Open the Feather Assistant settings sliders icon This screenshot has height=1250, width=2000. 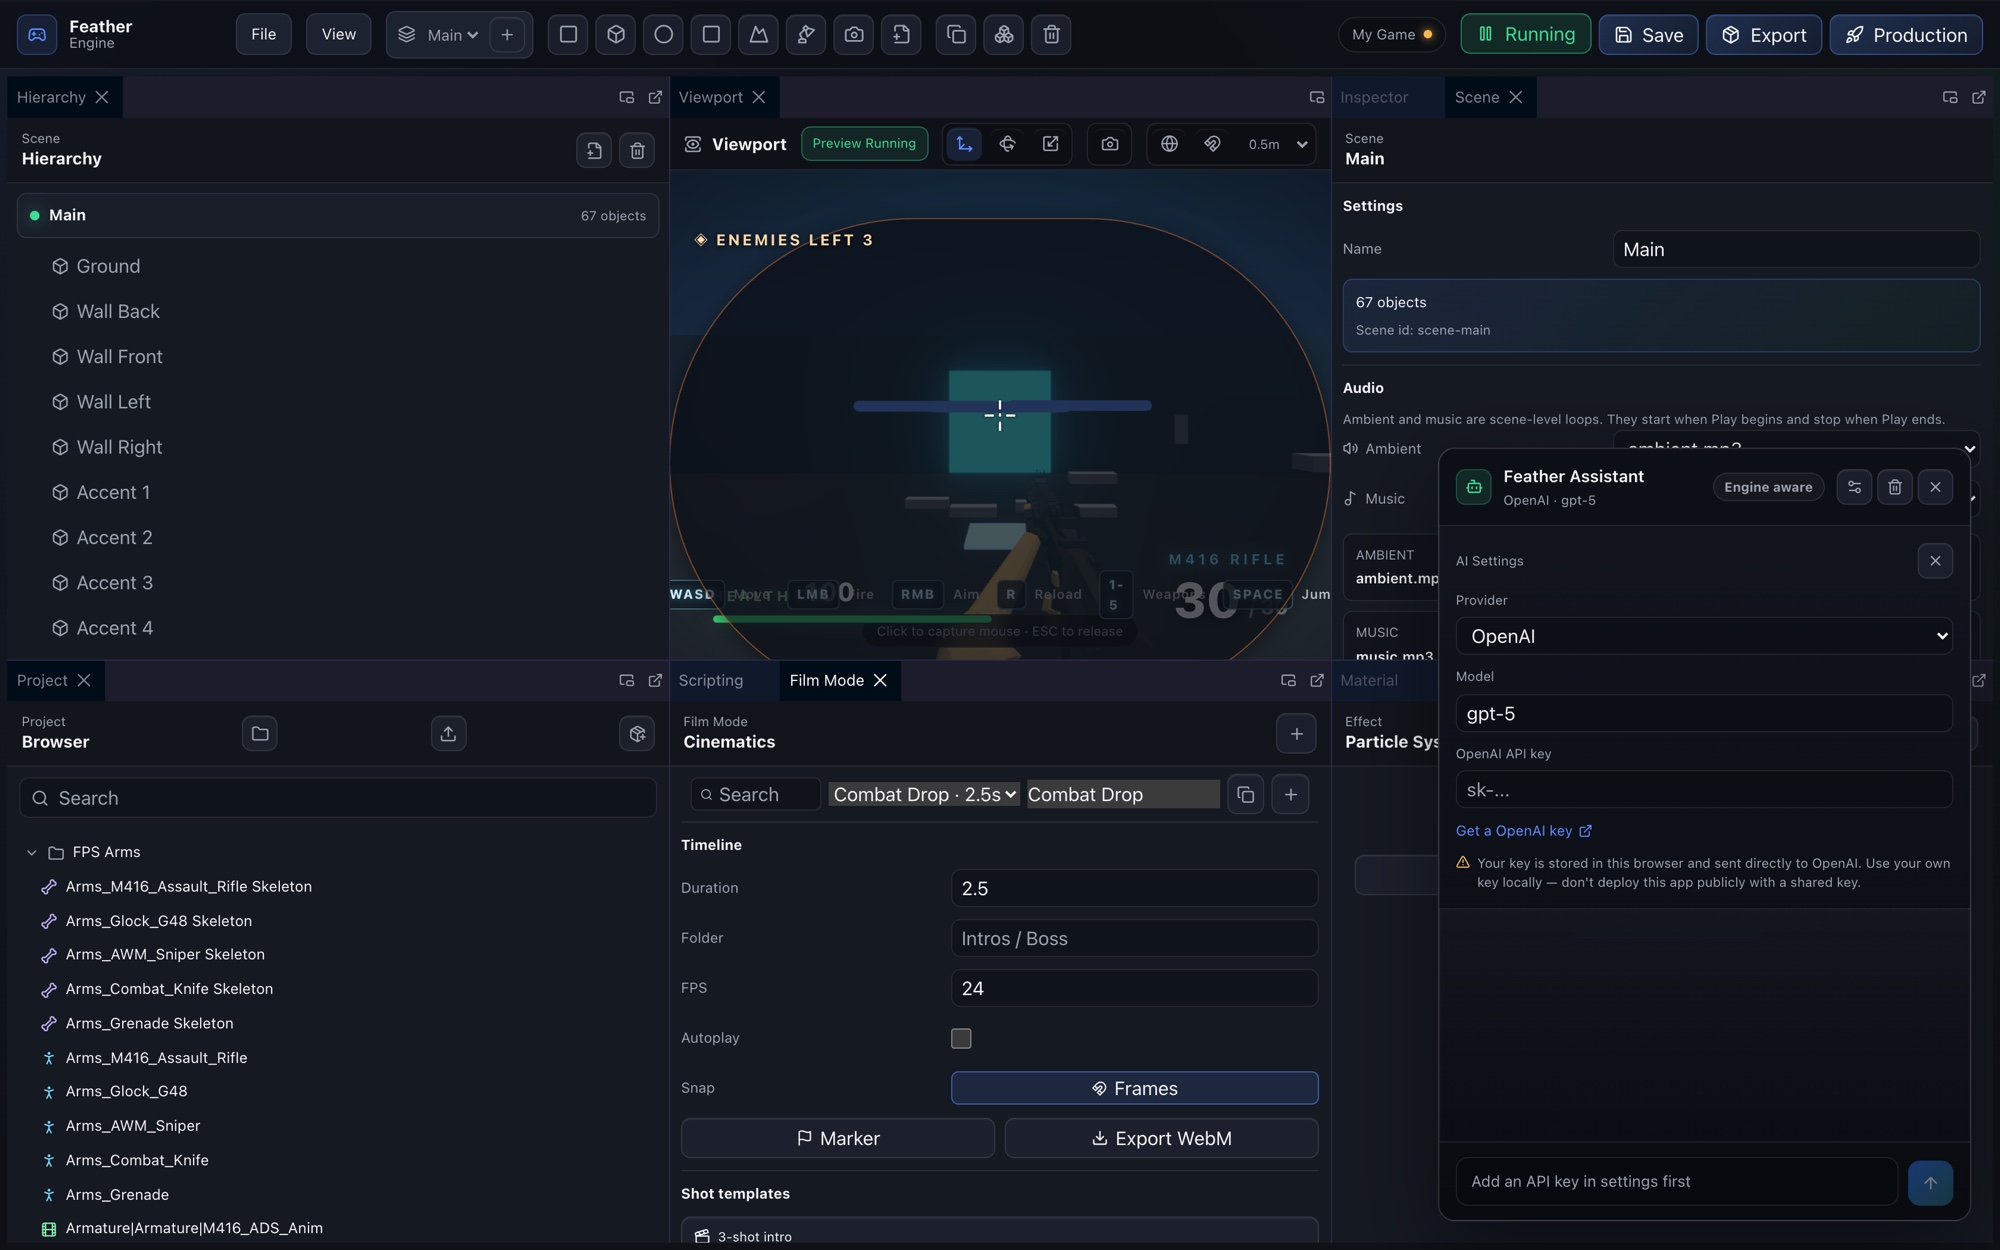tap(1854, 487)
